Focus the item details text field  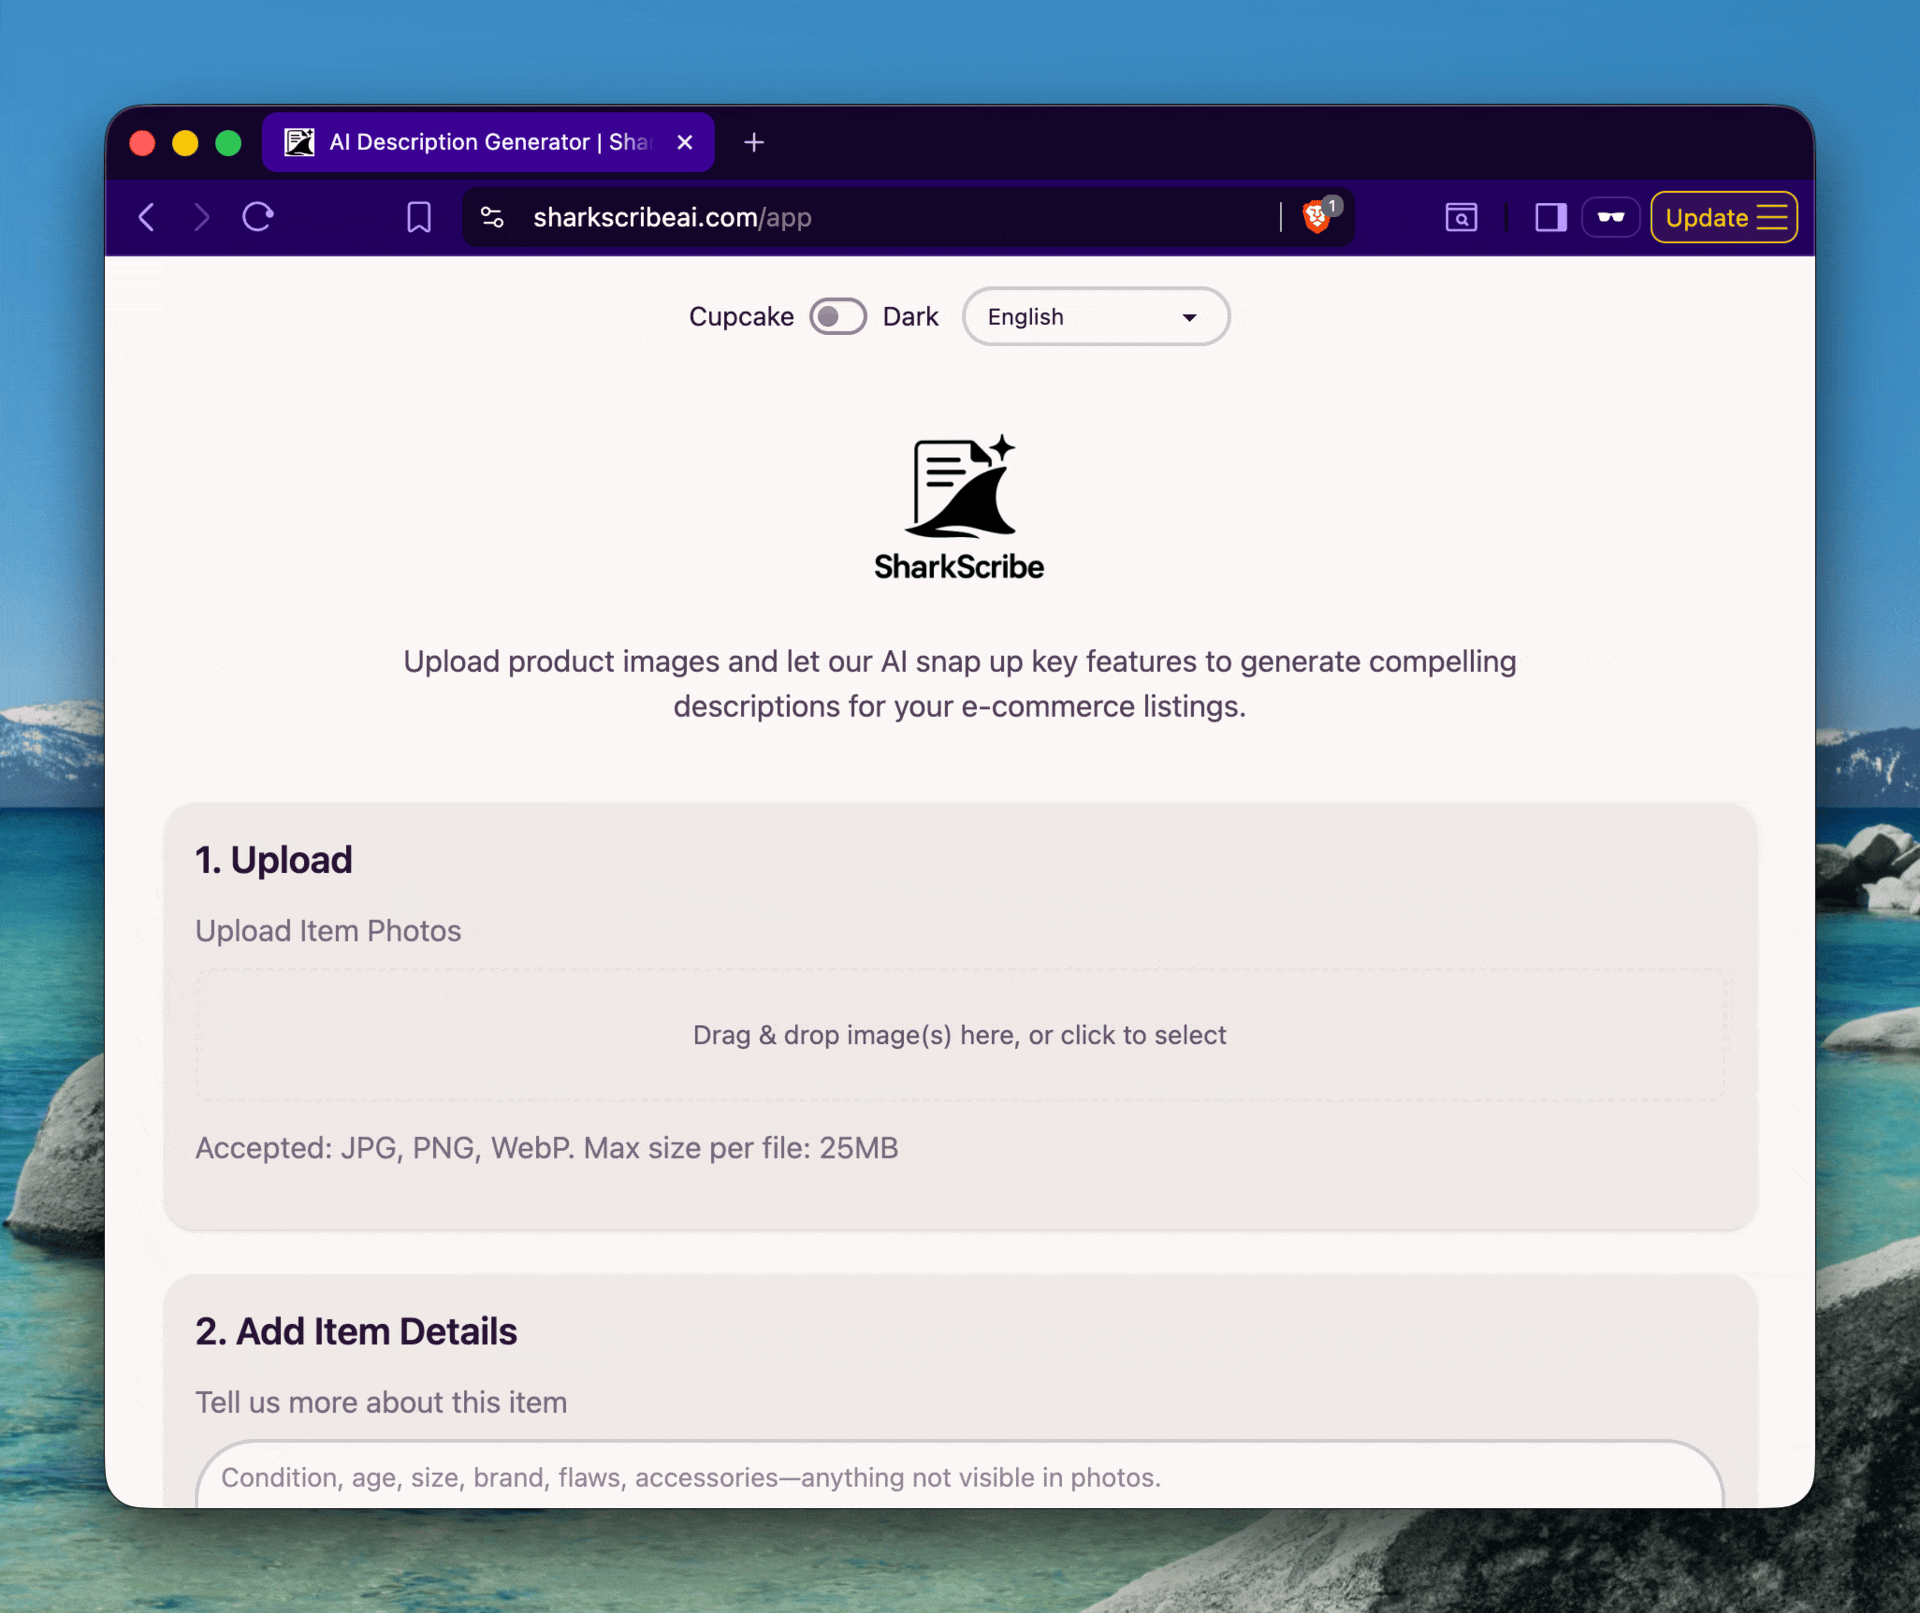(x=960, y=1476)
